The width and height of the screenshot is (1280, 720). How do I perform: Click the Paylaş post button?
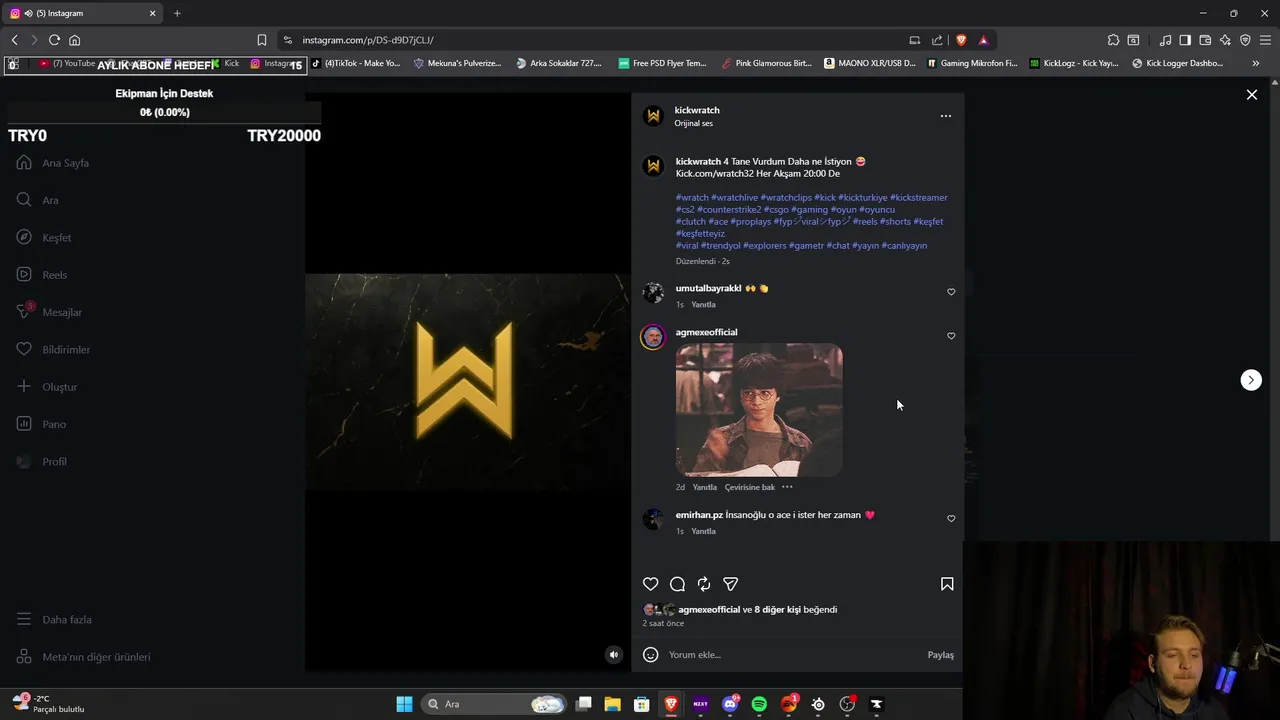coord(941,655)
